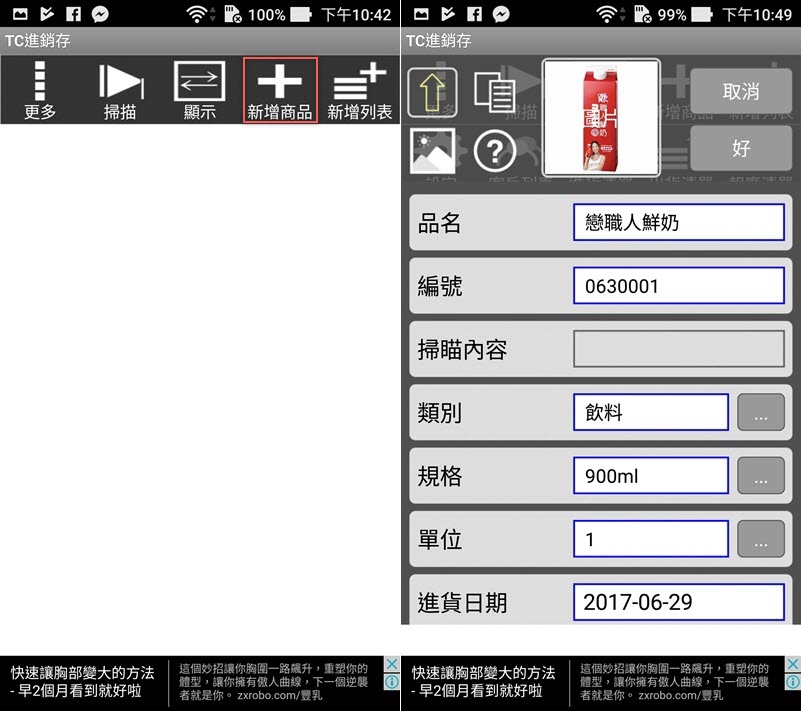Image resolution: width=801 pixels, height=711 pixels.
Task: Open the 顯示 display view icon
Action: coord(199,90)
